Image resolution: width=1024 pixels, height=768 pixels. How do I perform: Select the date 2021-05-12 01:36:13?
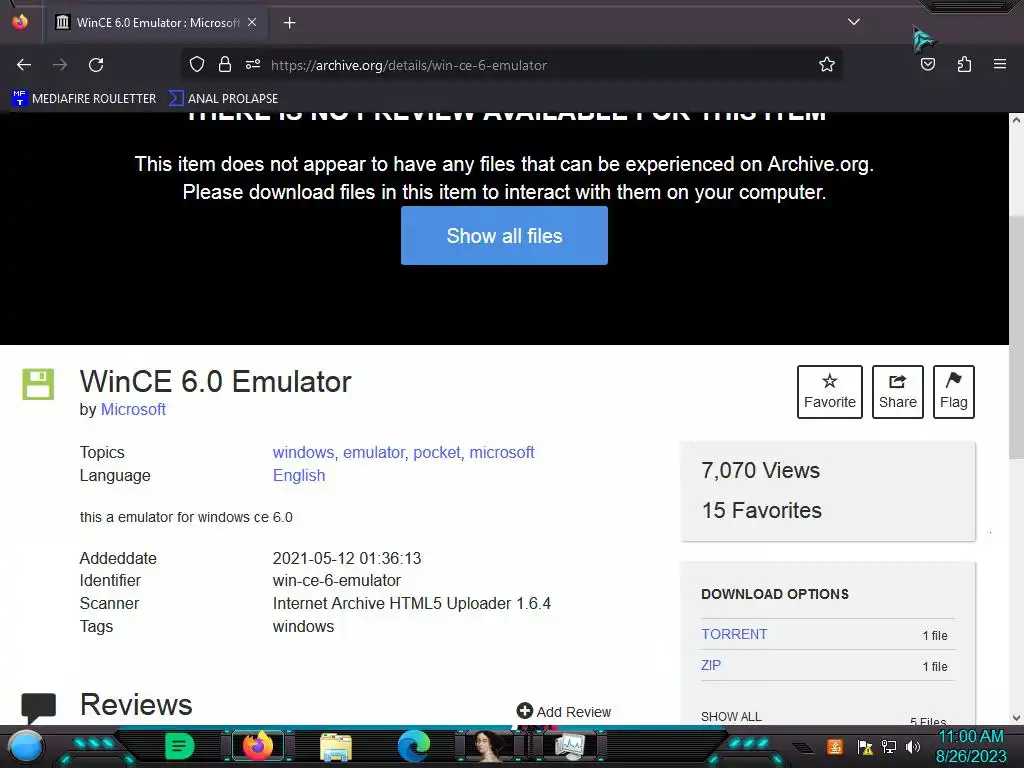click(347, 558)
